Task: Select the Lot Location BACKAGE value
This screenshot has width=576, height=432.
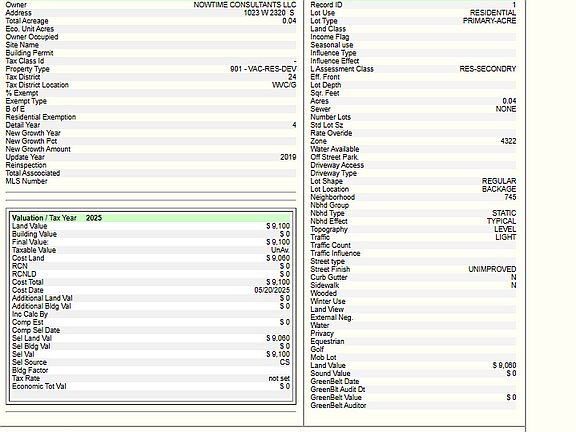Action: point(499,189)
